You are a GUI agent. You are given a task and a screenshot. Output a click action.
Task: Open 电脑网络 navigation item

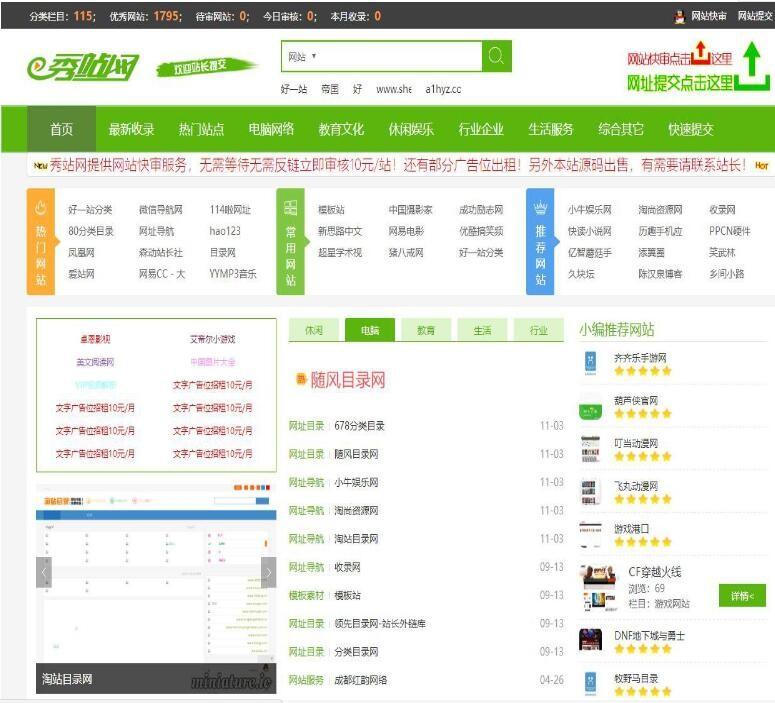click(271, 129)
